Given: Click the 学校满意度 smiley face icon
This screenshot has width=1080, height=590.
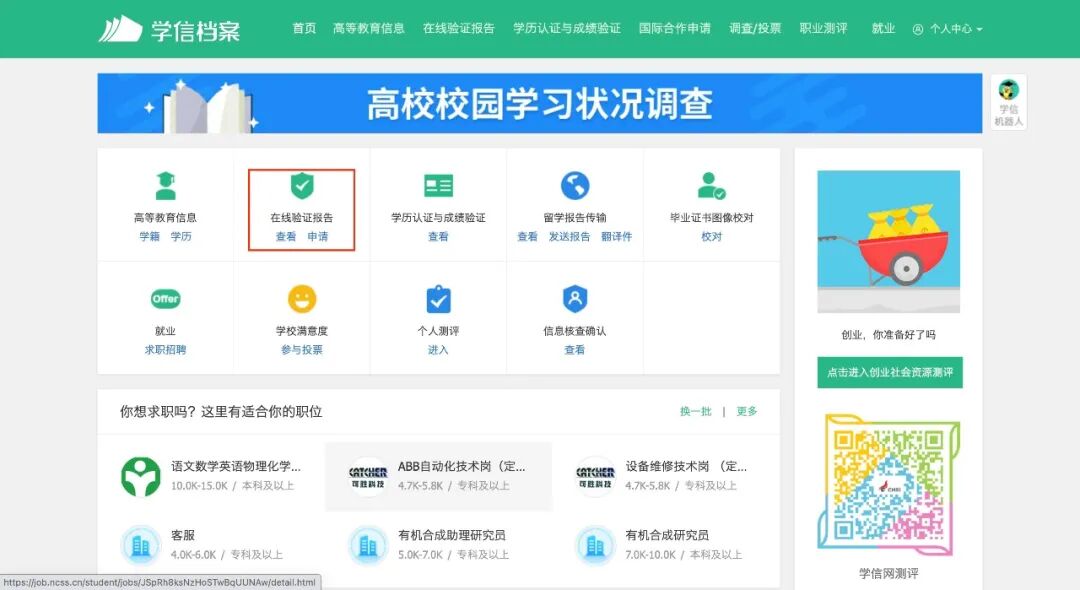Looking at the screenshot, I should [x=300, y=298].
